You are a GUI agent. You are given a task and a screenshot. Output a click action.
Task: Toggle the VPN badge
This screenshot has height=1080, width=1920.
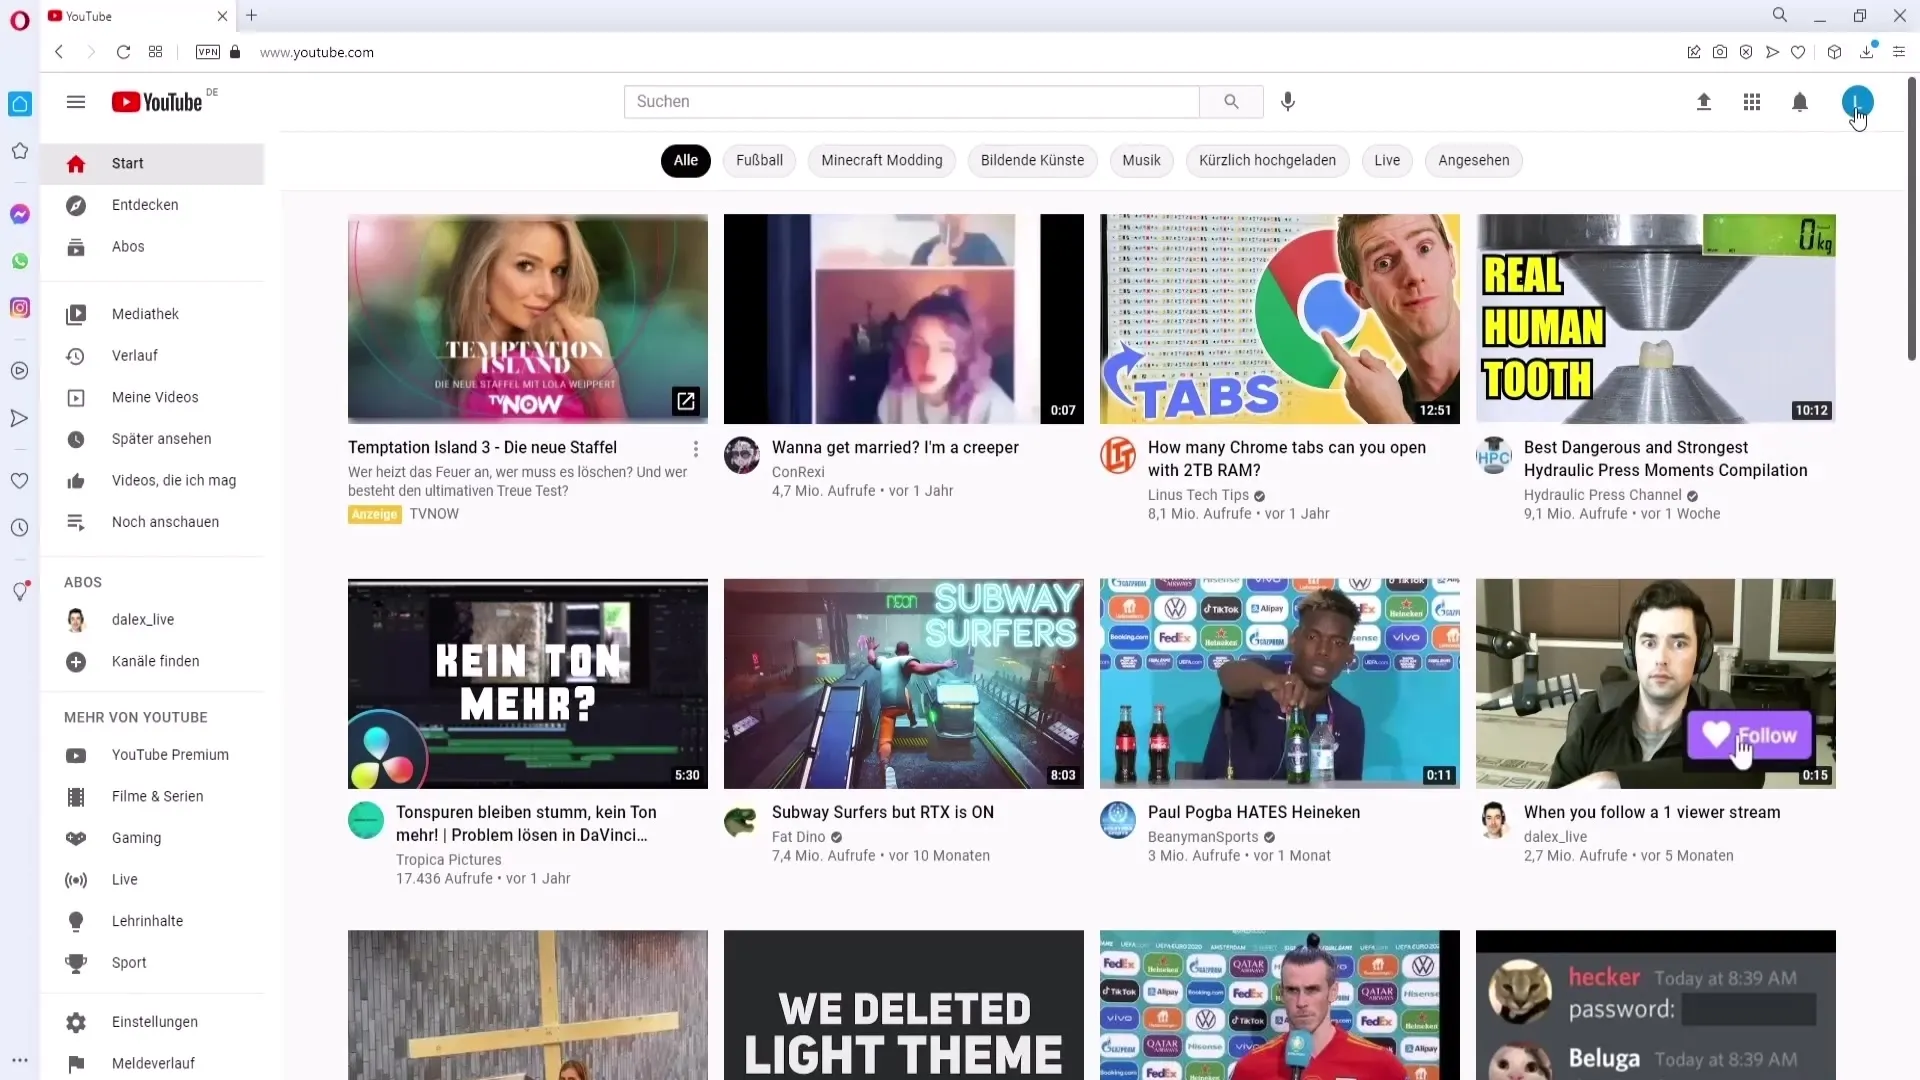coord(208,52)
